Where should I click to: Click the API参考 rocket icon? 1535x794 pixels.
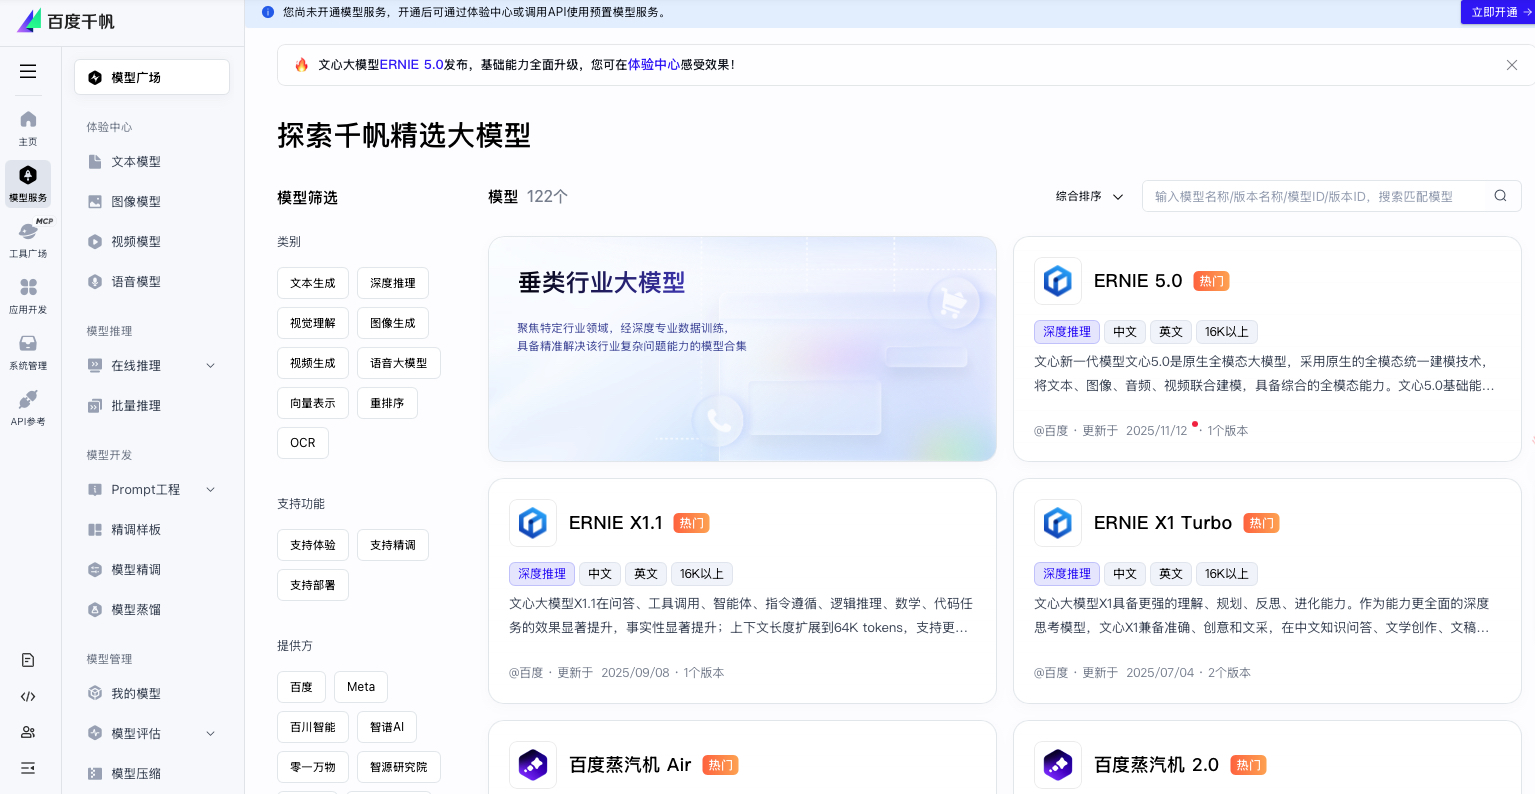pyautogui.click(x=28, y=407)
